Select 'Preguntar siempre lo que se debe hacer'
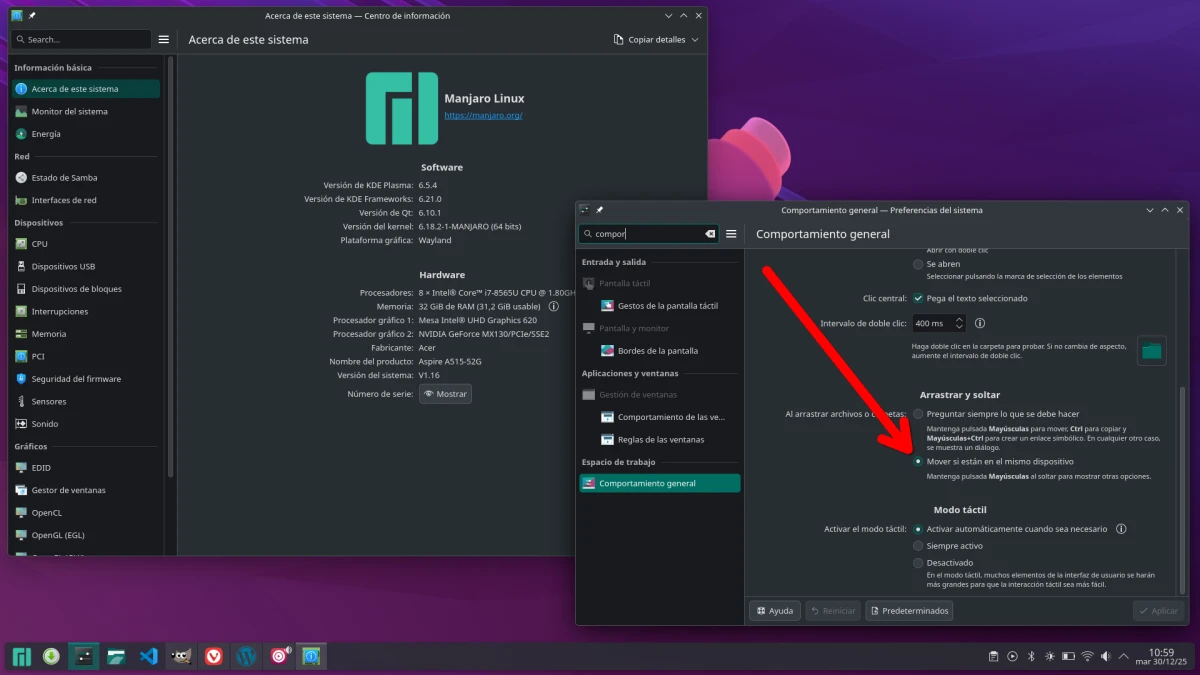The width and height of the screenshot is (1200, 675). point(918,414)
